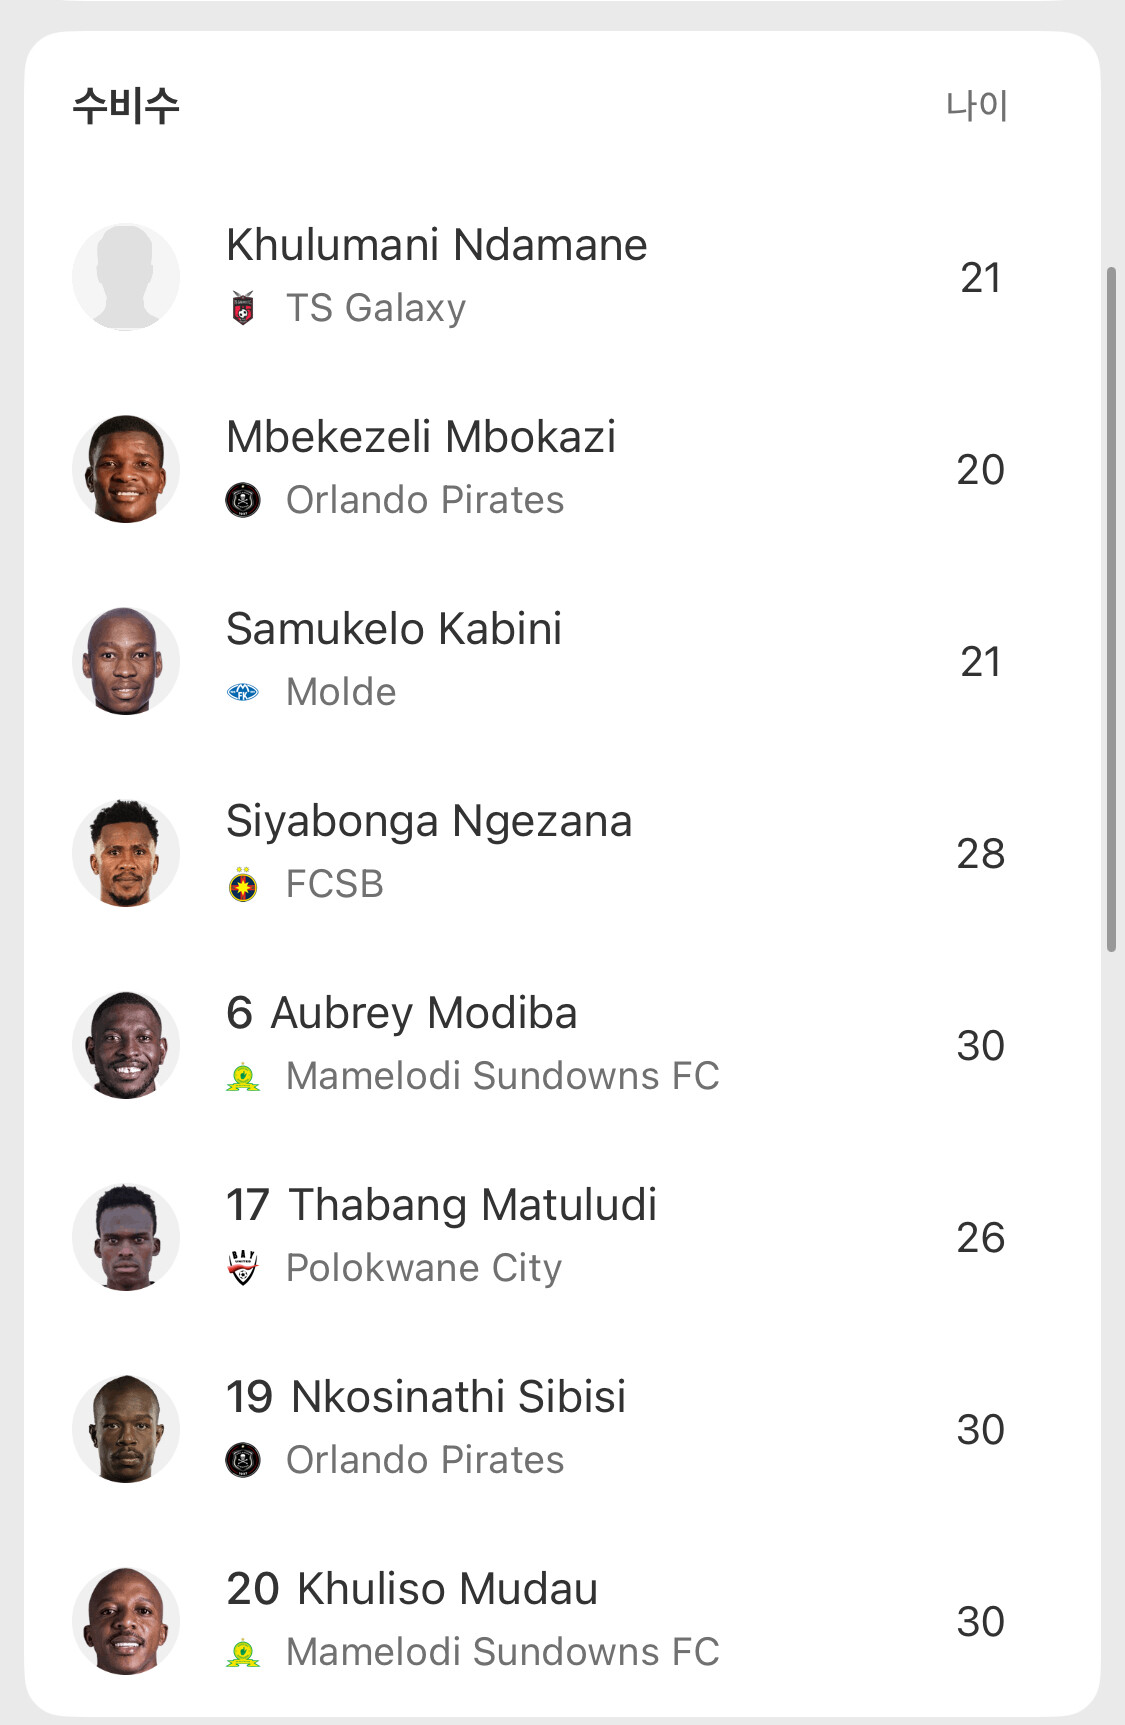The width and height of the screenshot is (1125, 1725).
Task: Click the 나이 age column header
Action: pos(977,105)
